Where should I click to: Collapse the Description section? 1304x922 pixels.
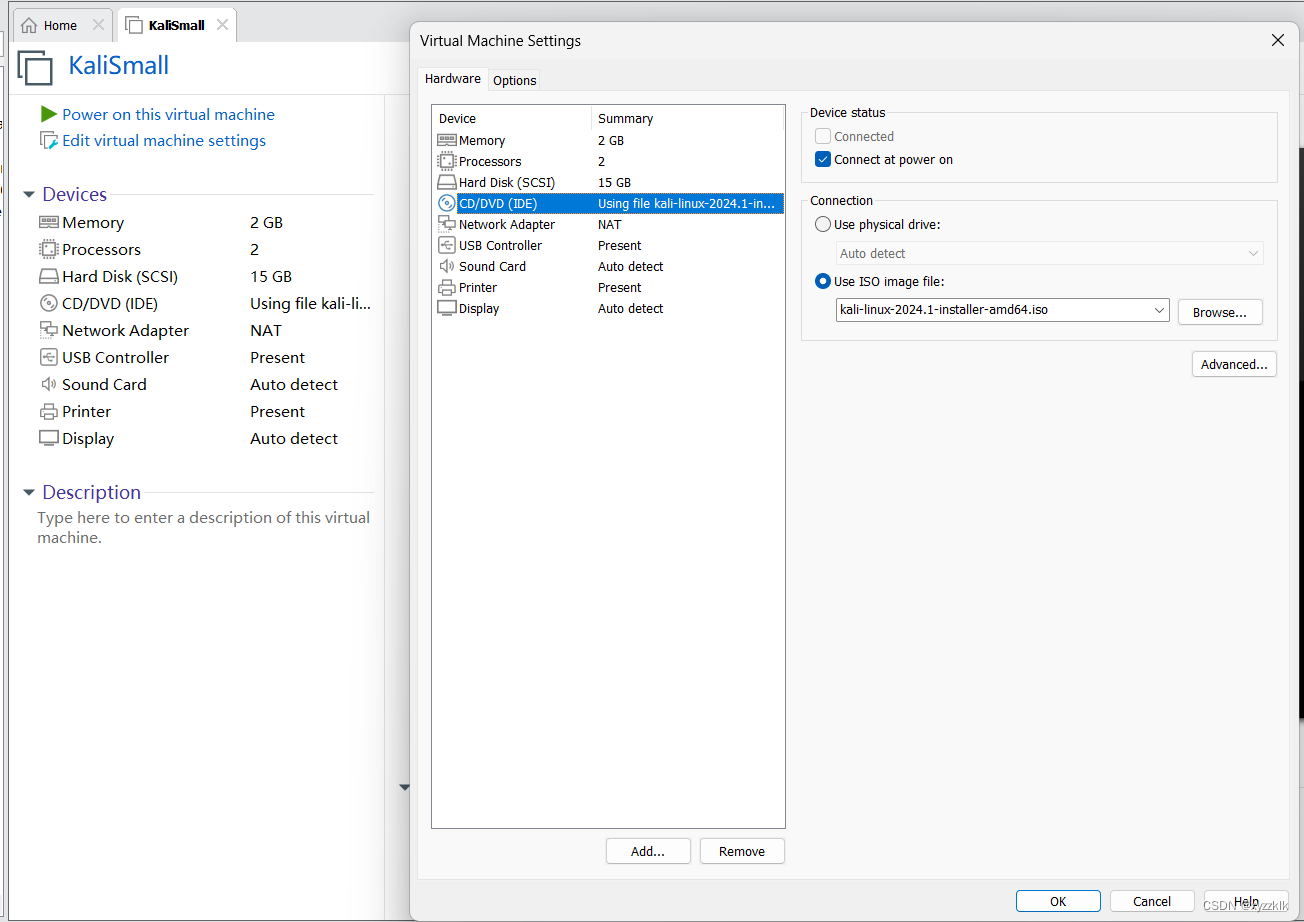click(x=30, y=493)
